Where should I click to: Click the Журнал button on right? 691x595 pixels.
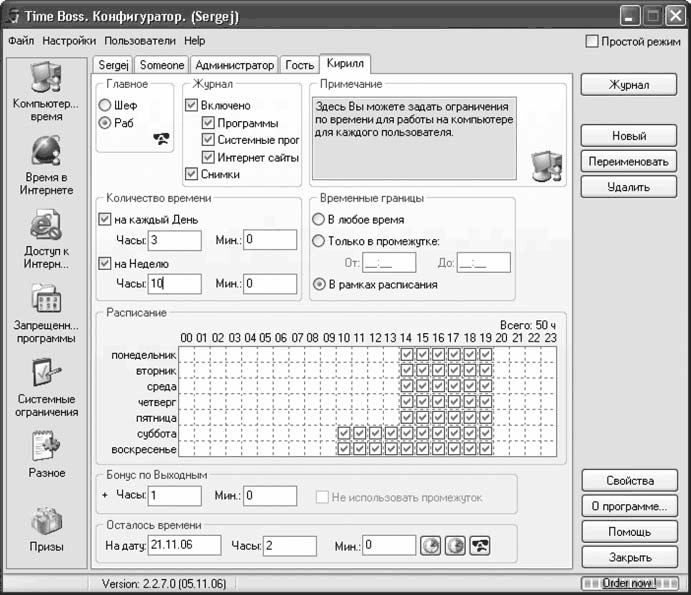coord(628,86)
